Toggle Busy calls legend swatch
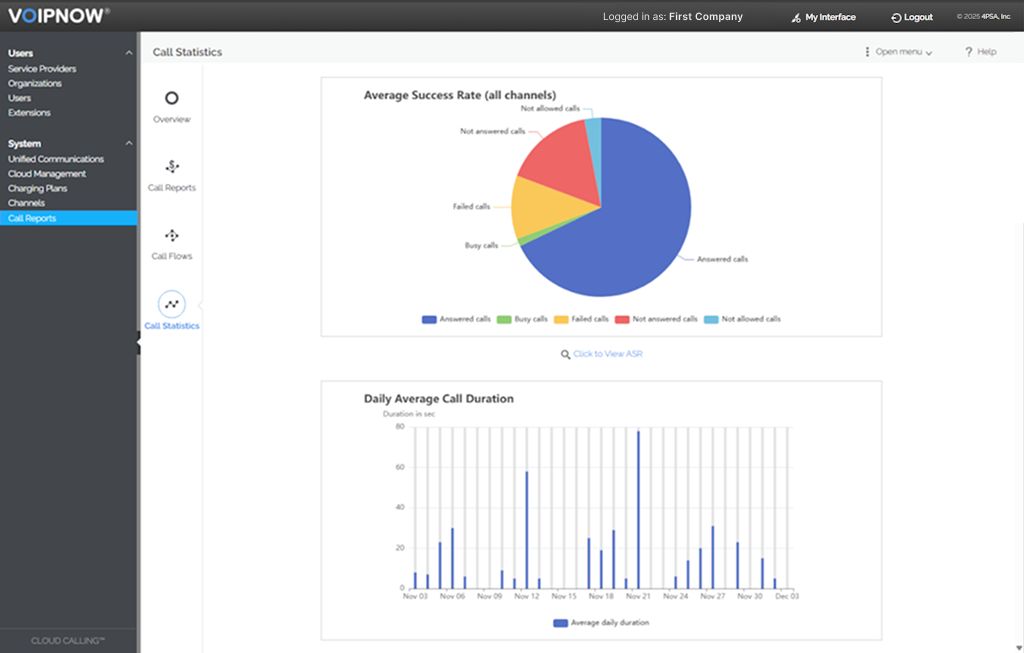Viewport: 1024px width, 653px height. pos(504,319)
